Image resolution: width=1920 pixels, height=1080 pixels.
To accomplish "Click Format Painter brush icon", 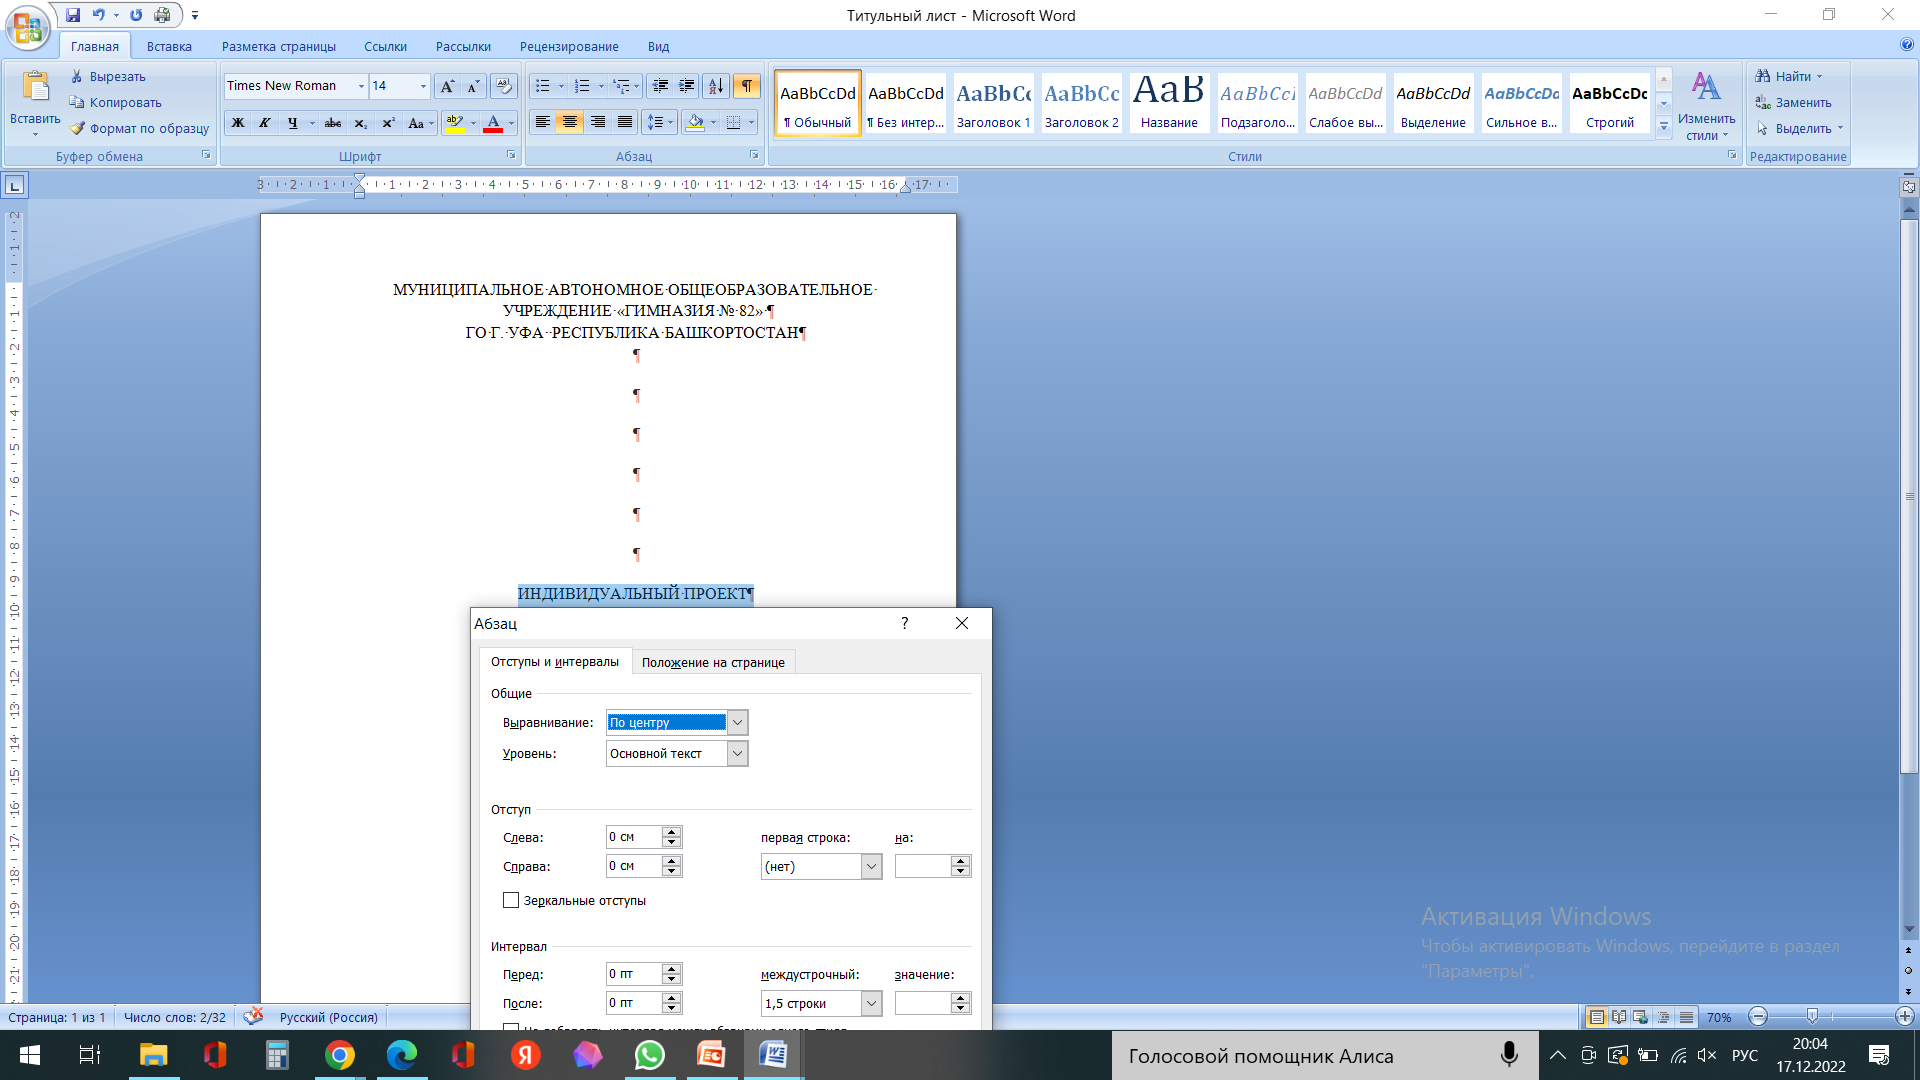I will pos(77,128).
